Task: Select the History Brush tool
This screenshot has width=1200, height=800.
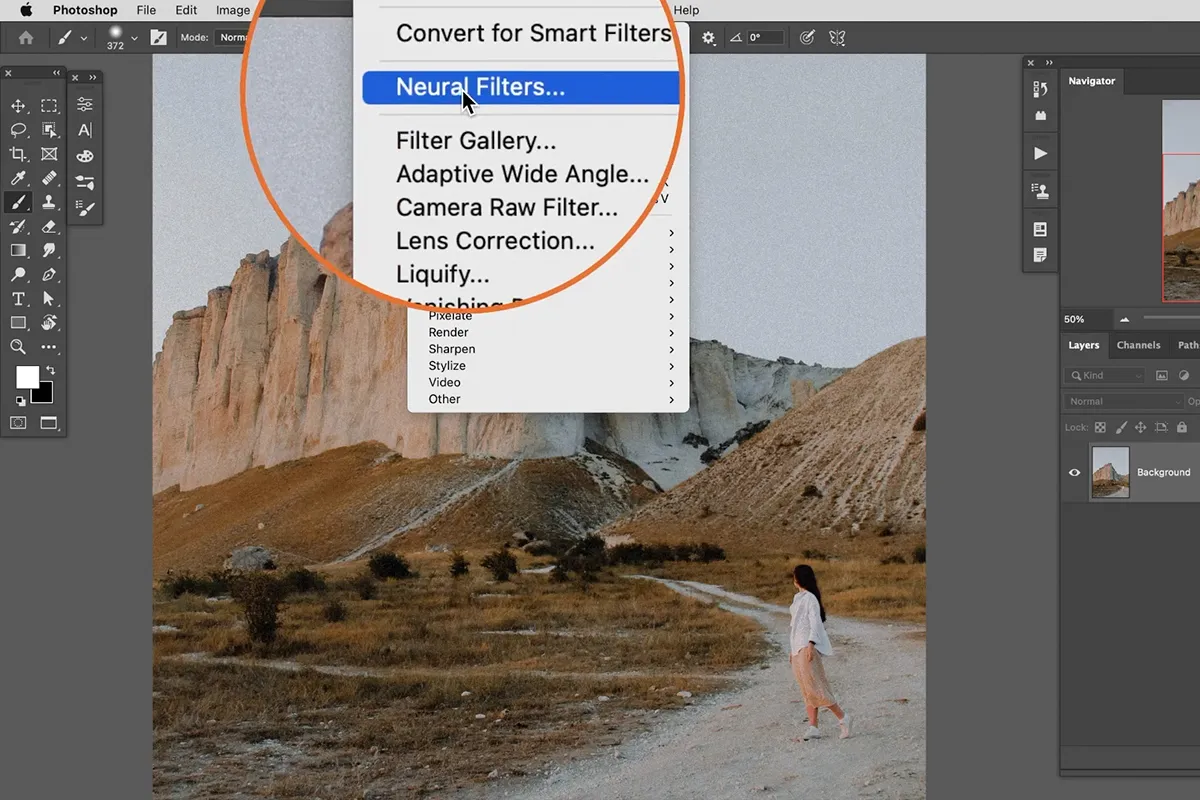Action: point(18,227)
